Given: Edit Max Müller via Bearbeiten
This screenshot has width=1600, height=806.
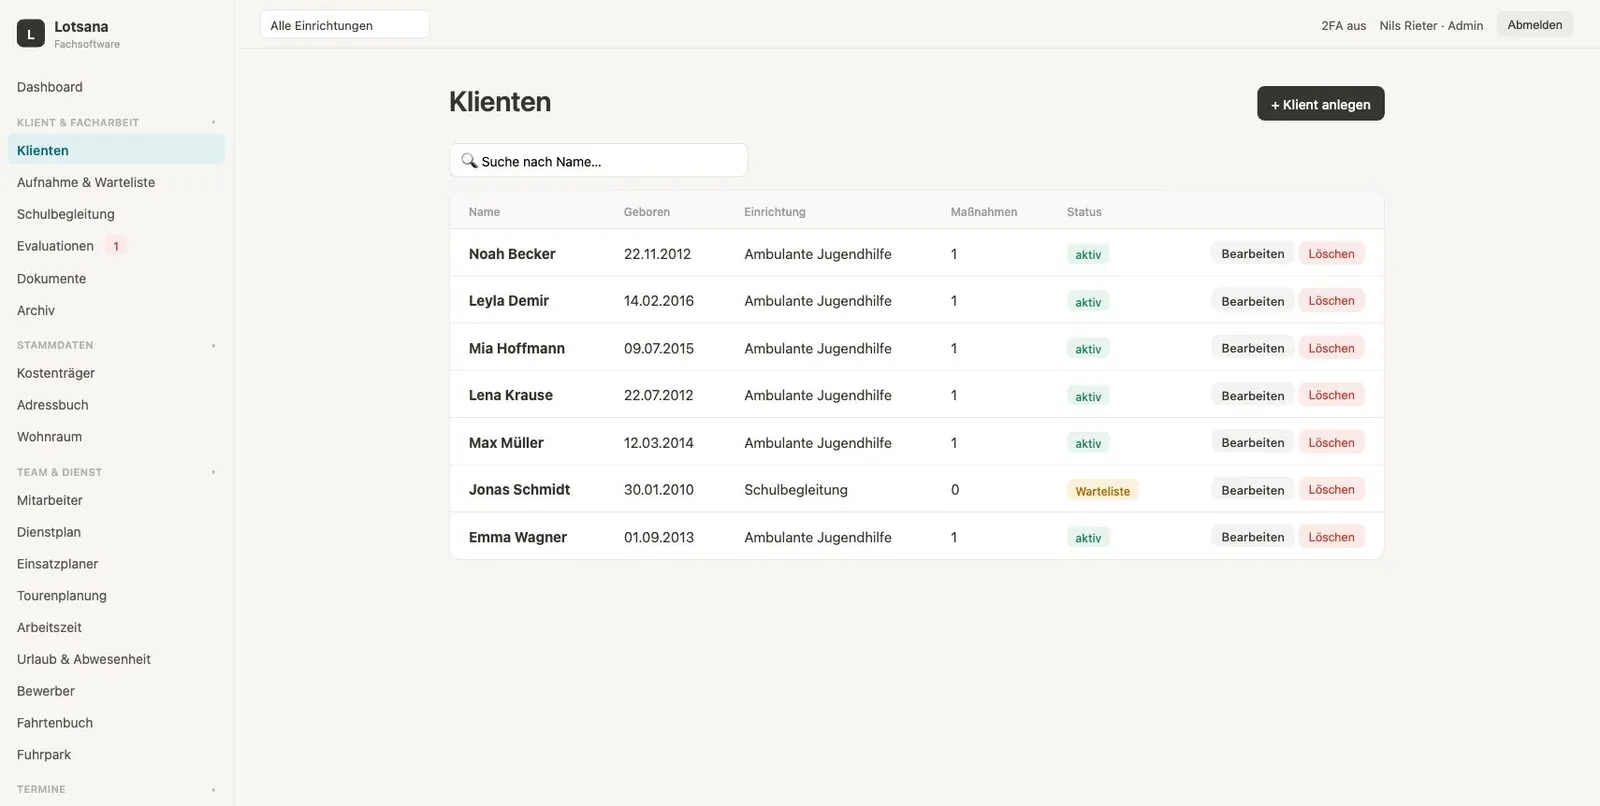Looking at the screenshot, I should [1252, 443].
